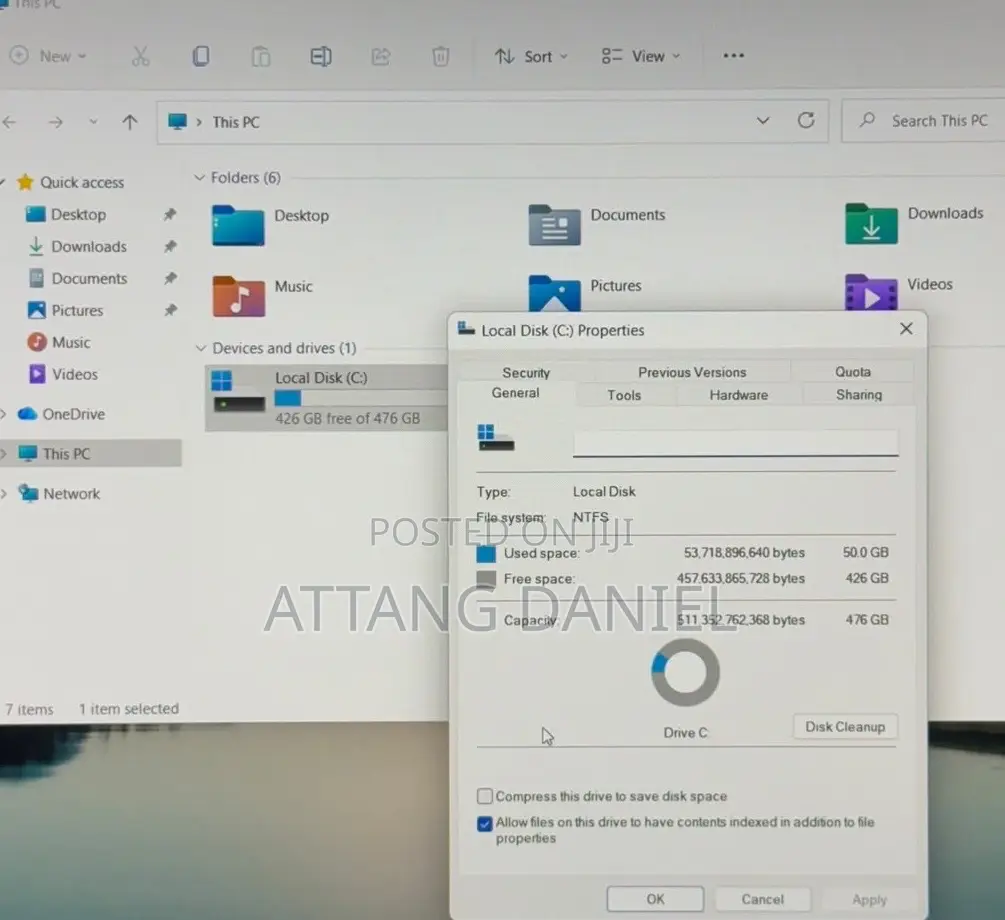Open the Previous Versions tab
Screen dimensions: 1005x920
coord(692,372)
